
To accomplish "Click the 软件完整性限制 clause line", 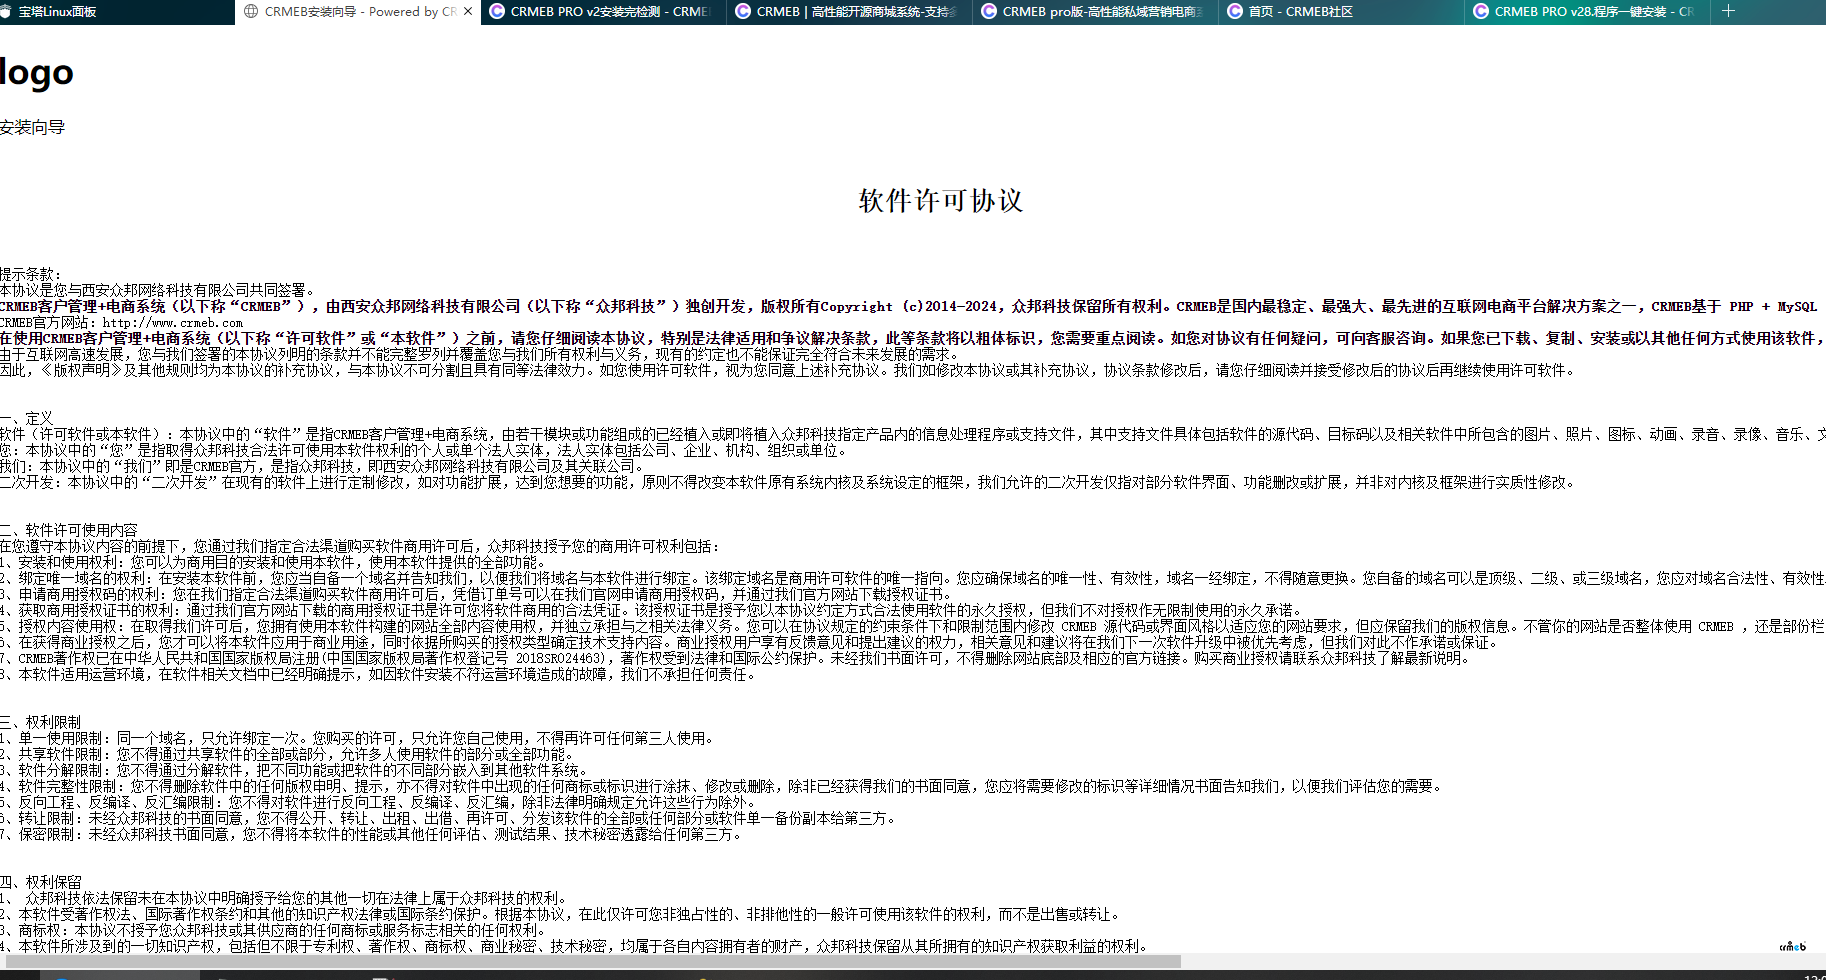I will [x=723, y=786].
